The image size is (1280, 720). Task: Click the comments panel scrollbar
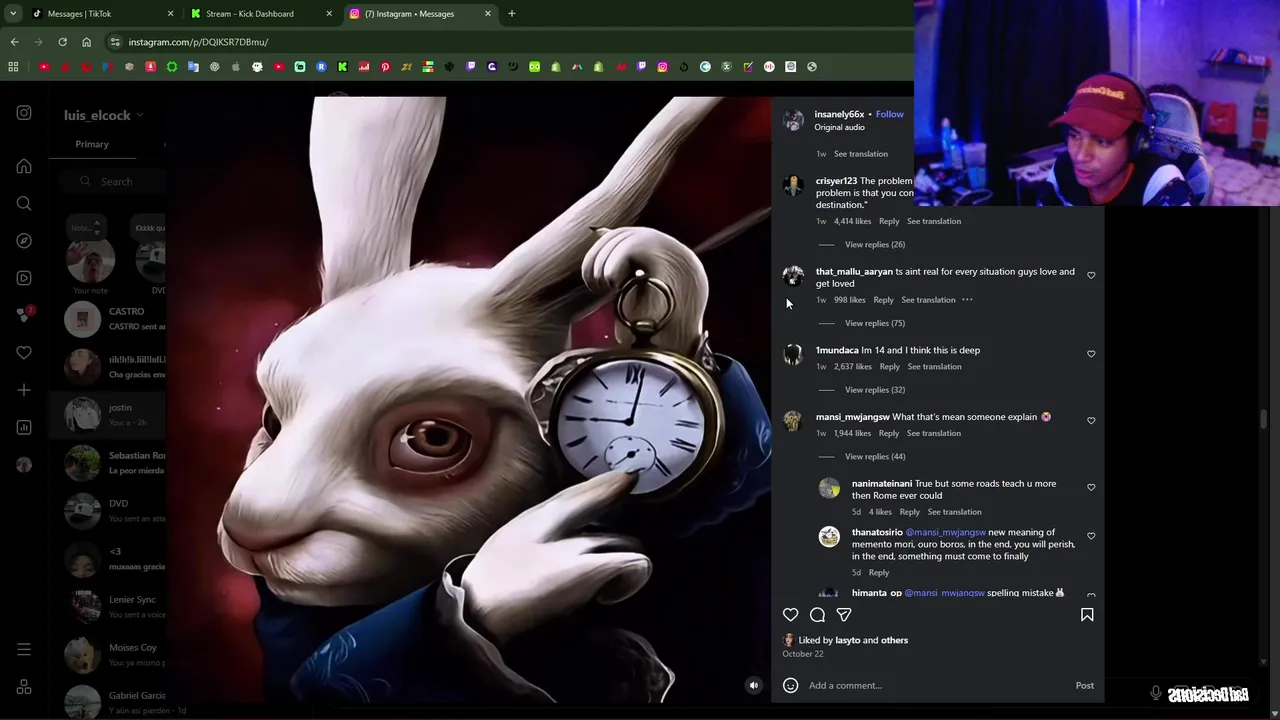tap(1264, 420)
